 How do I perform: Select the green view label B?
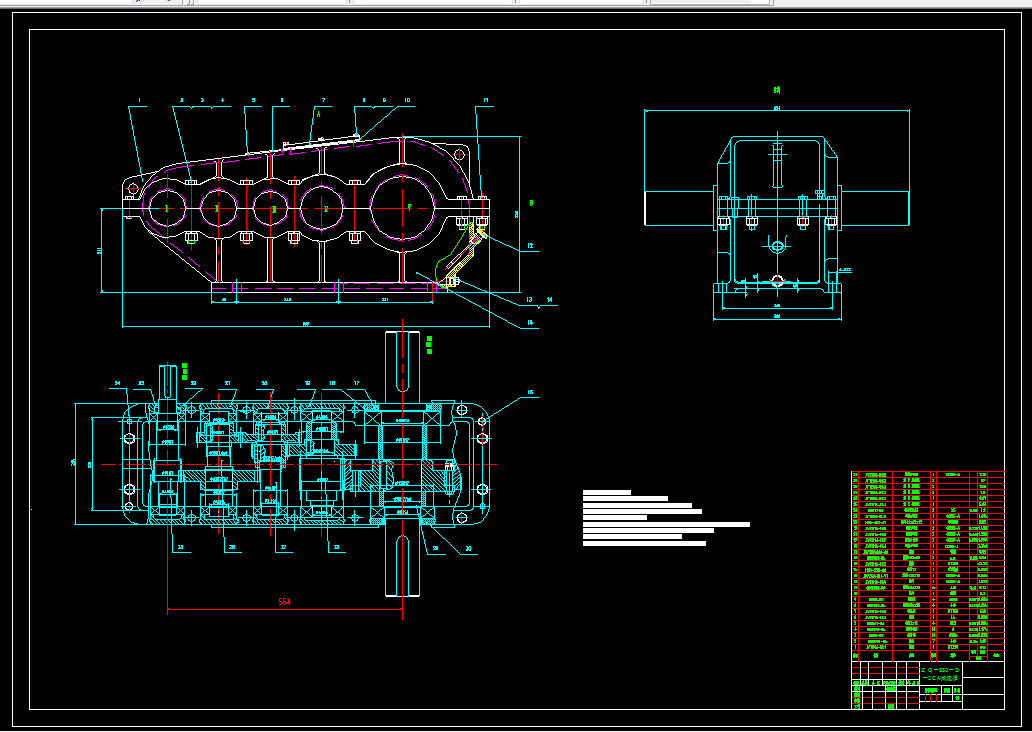pos(531,203)
